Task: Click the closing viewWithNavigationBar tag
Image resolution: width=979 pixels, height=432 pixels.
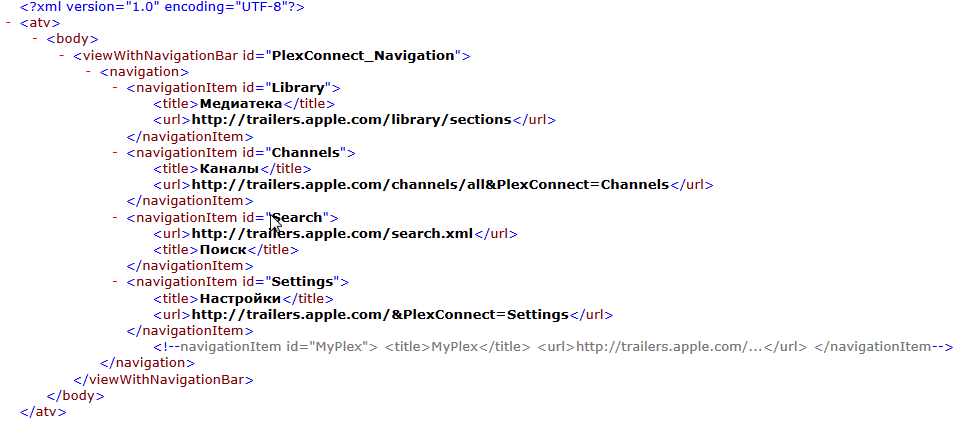Action: click(164, 380)
